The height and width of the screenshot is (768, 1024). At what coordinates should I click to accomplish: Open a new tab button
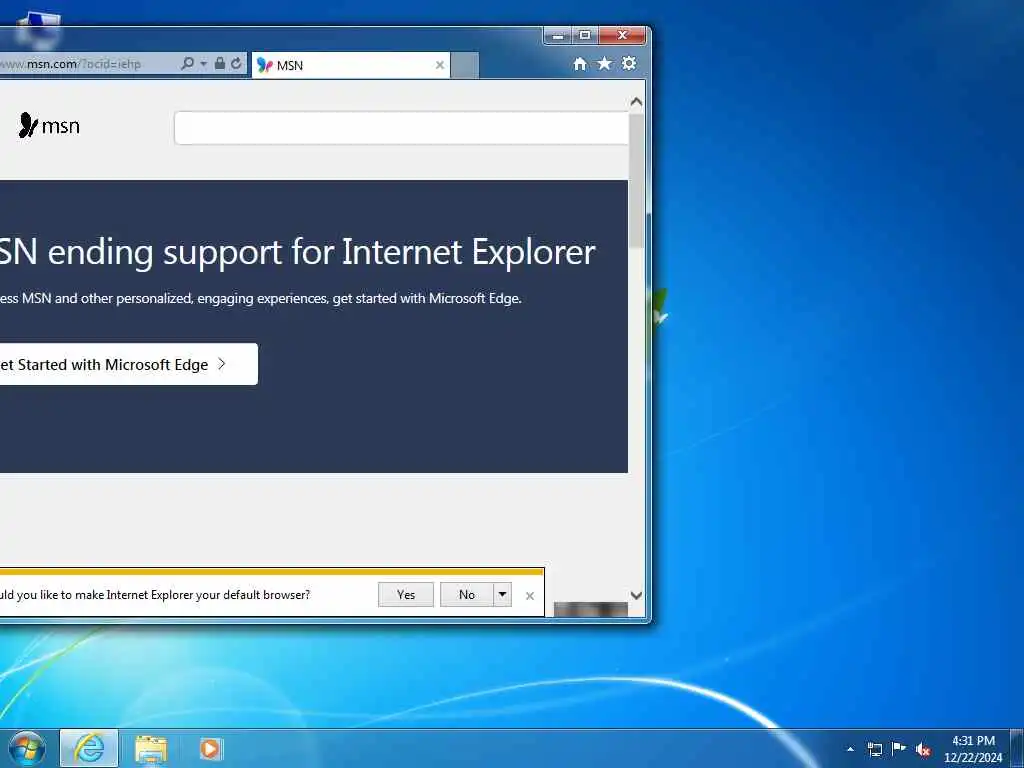[x=465, y=66]
